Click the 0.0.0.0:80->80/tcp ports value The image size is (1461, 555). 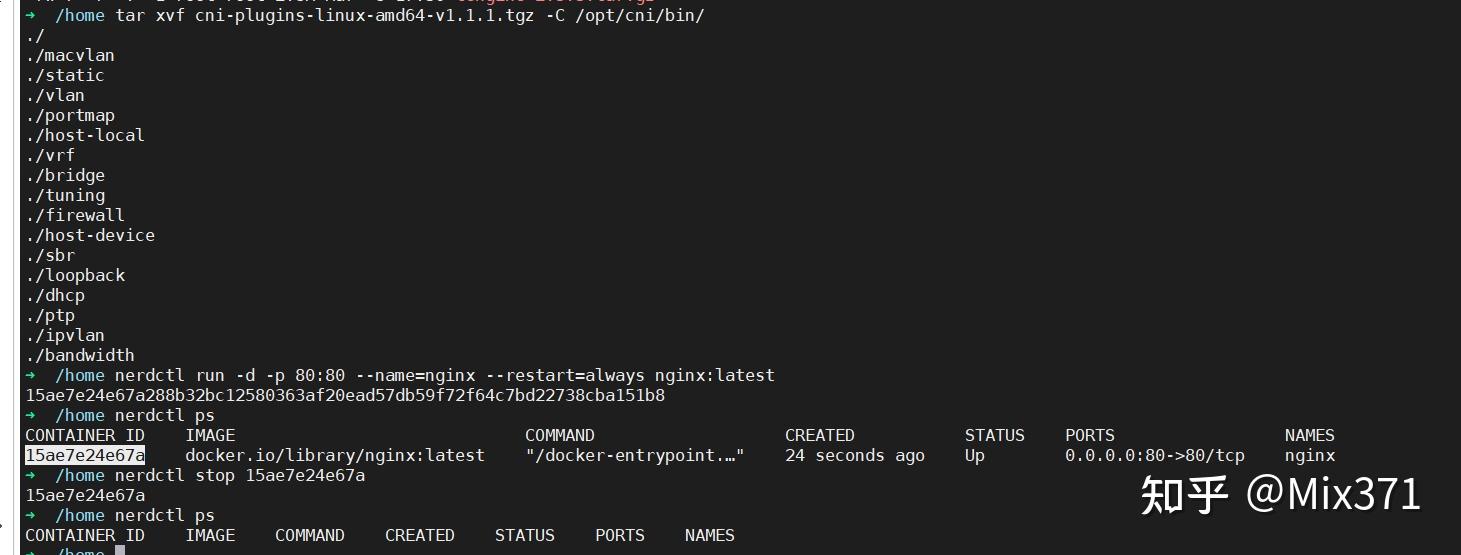click(x=1155, y=455)
